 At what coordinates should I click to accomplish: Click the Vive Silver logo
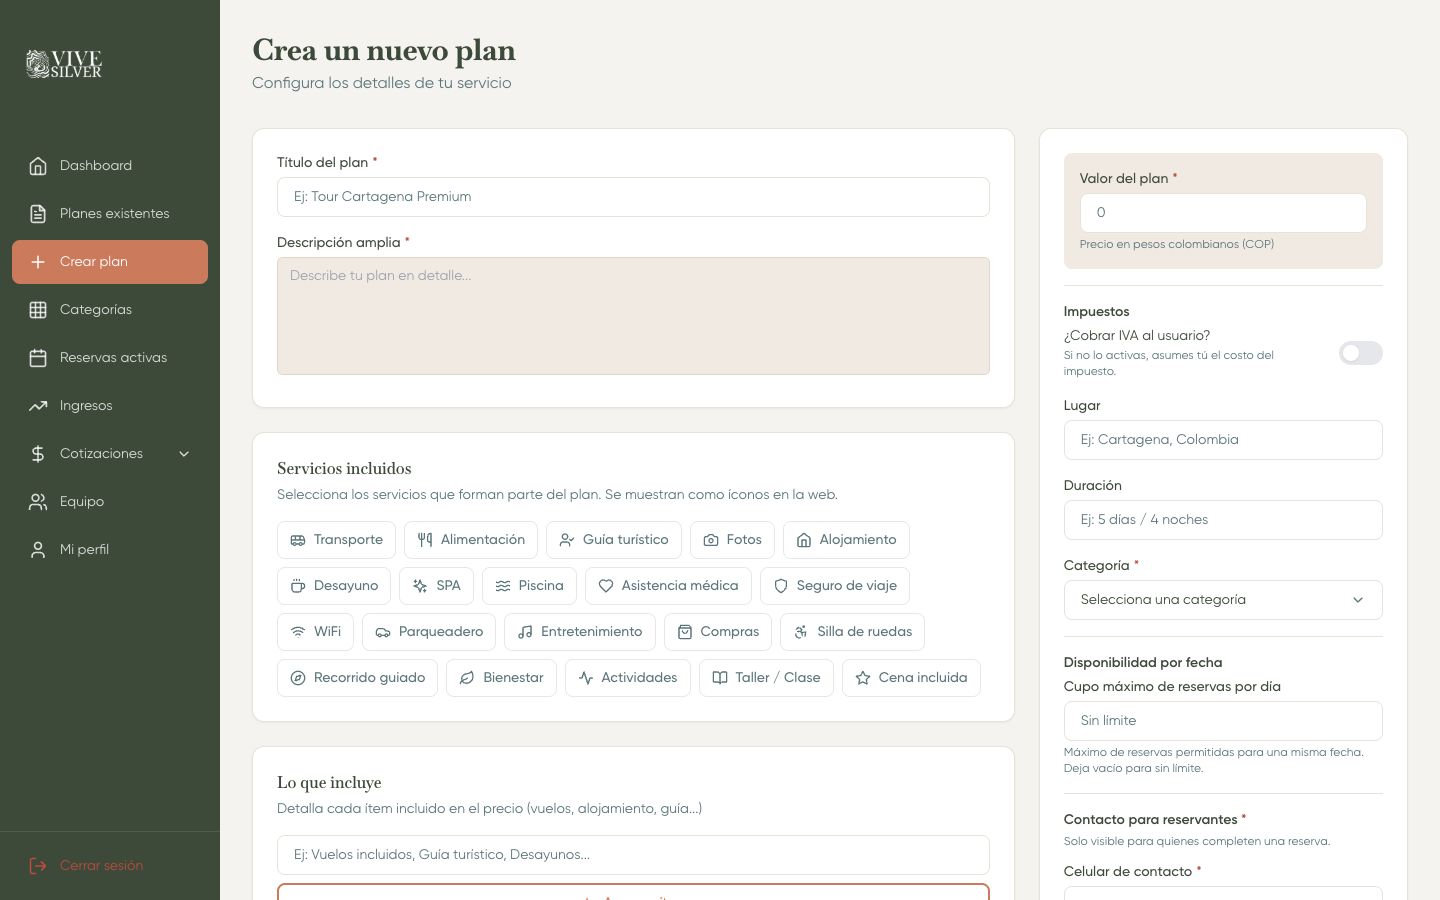point(63,63)
